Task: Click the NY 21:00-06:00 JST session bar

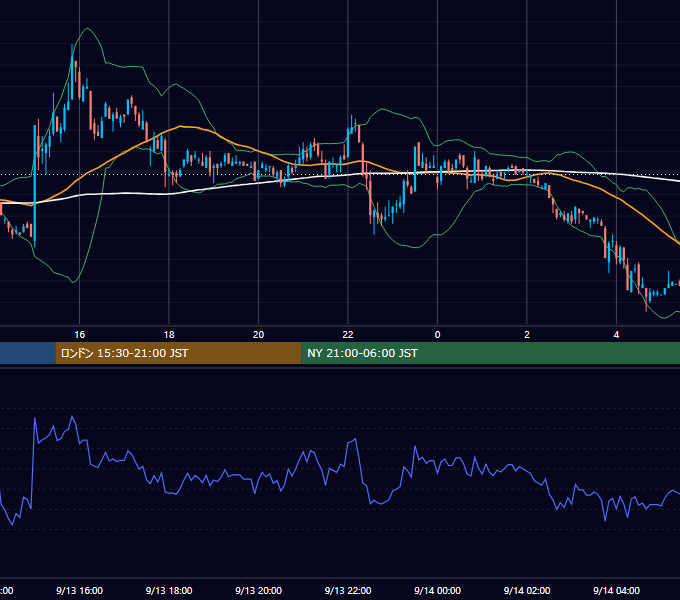Action: click(x=490, y=353)
